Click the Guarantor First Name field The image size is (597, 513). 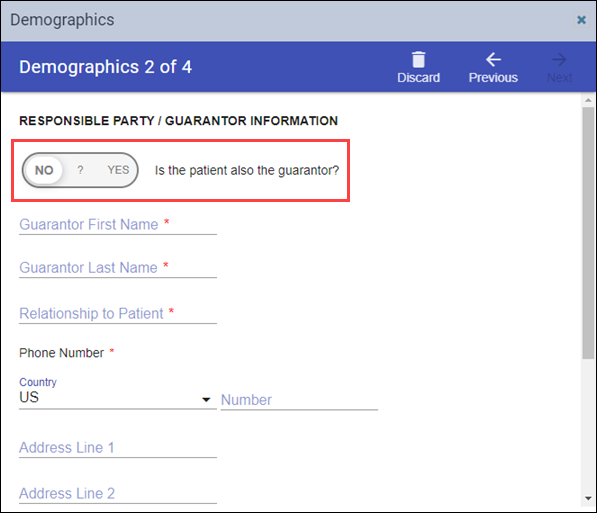(x=118, y=224)
